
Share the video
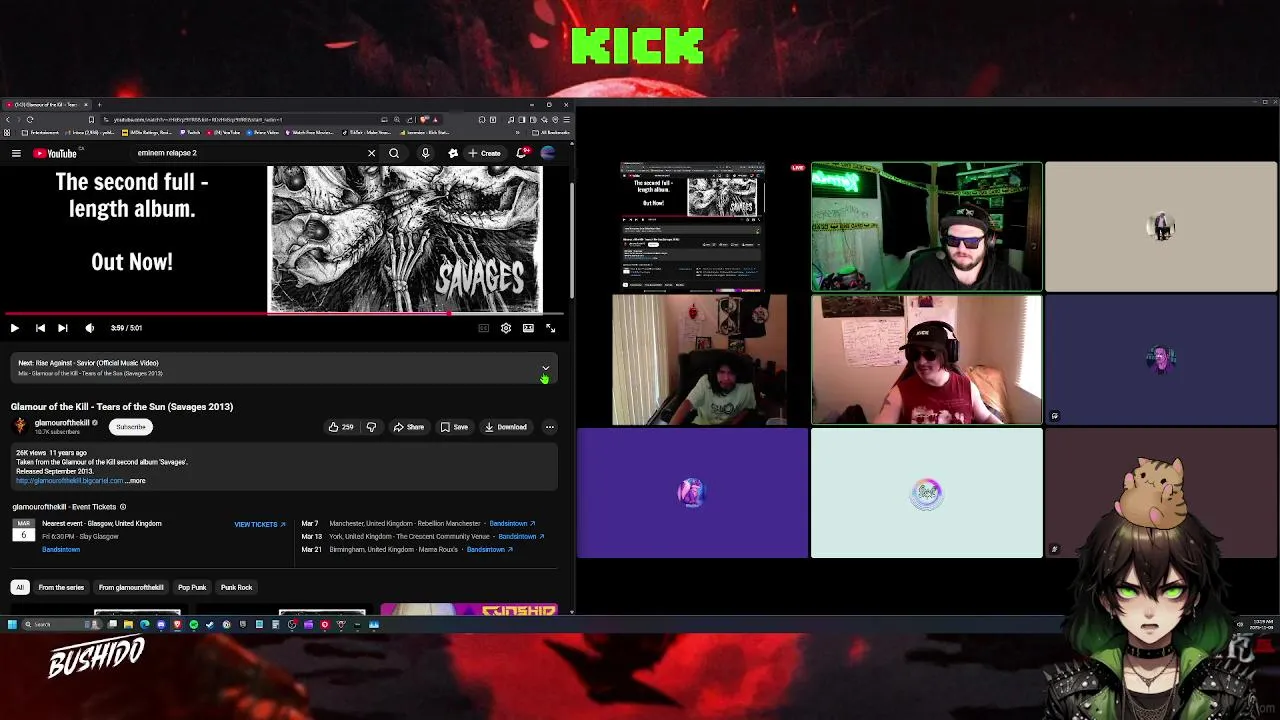pyautogui.click(x=408, y=427)
